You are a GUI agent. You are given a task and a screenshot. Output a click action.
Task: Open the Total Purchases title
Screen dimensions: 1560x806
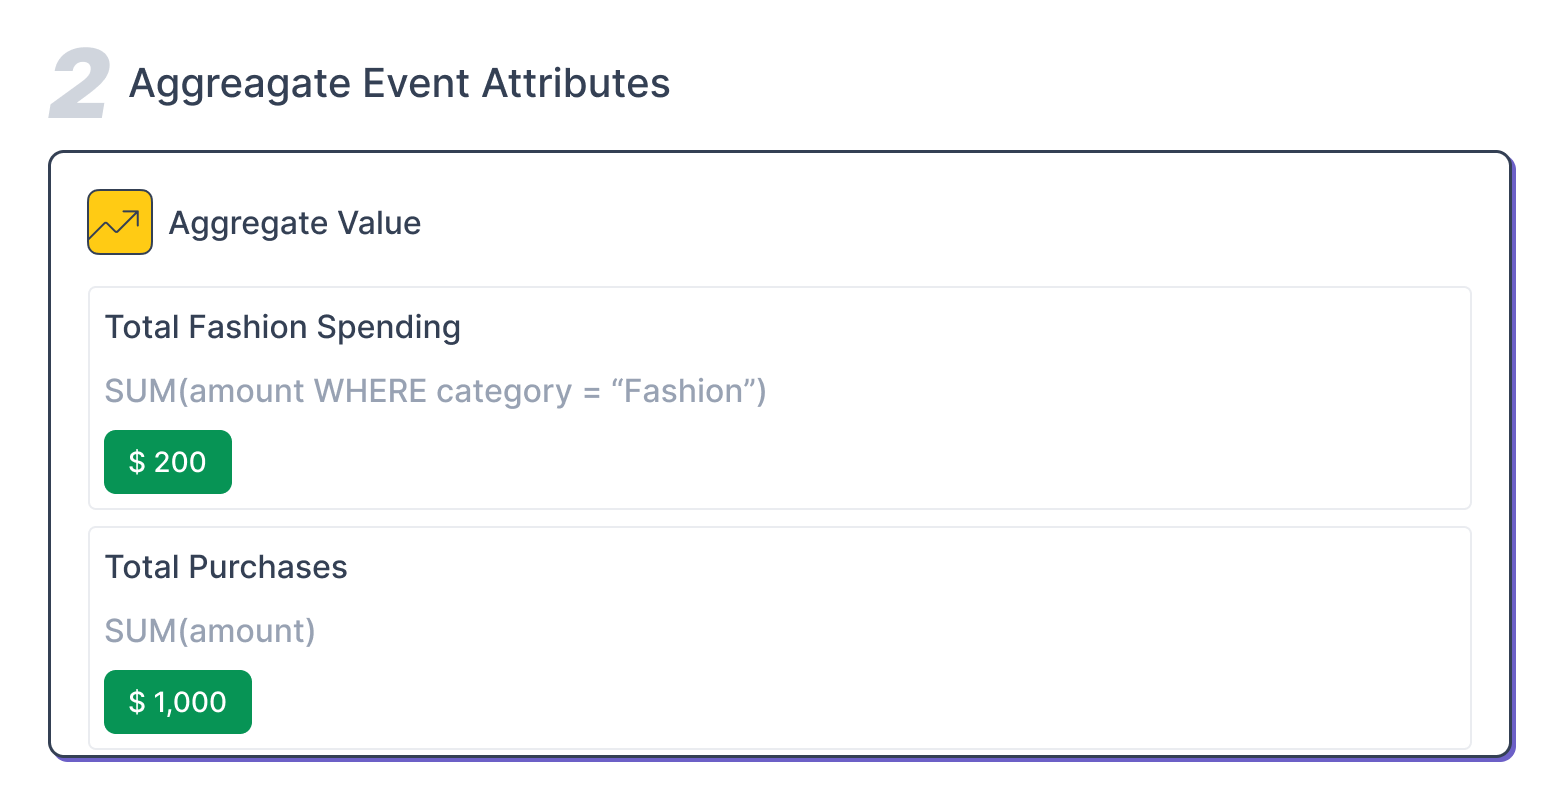click(226, 567)
